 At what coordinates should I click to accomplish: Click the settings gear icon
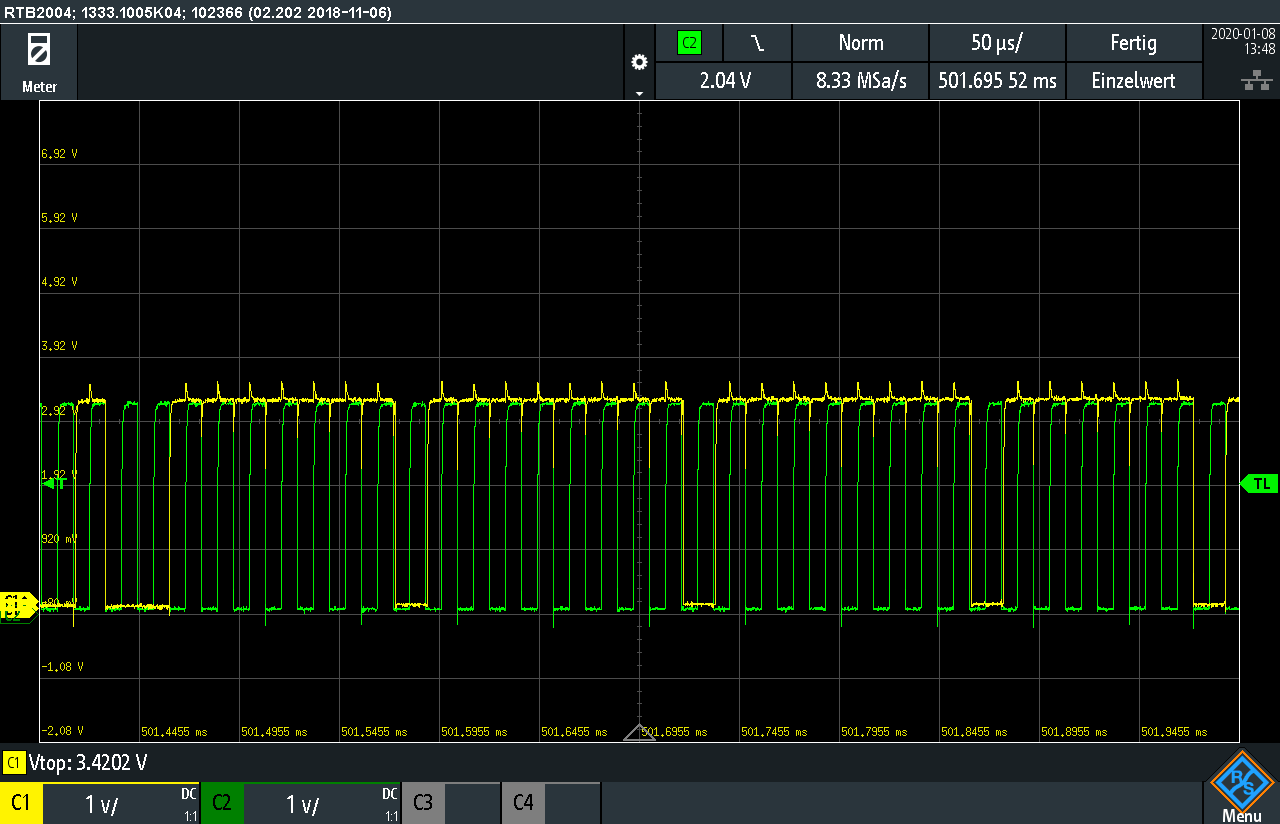pos(639,62)
